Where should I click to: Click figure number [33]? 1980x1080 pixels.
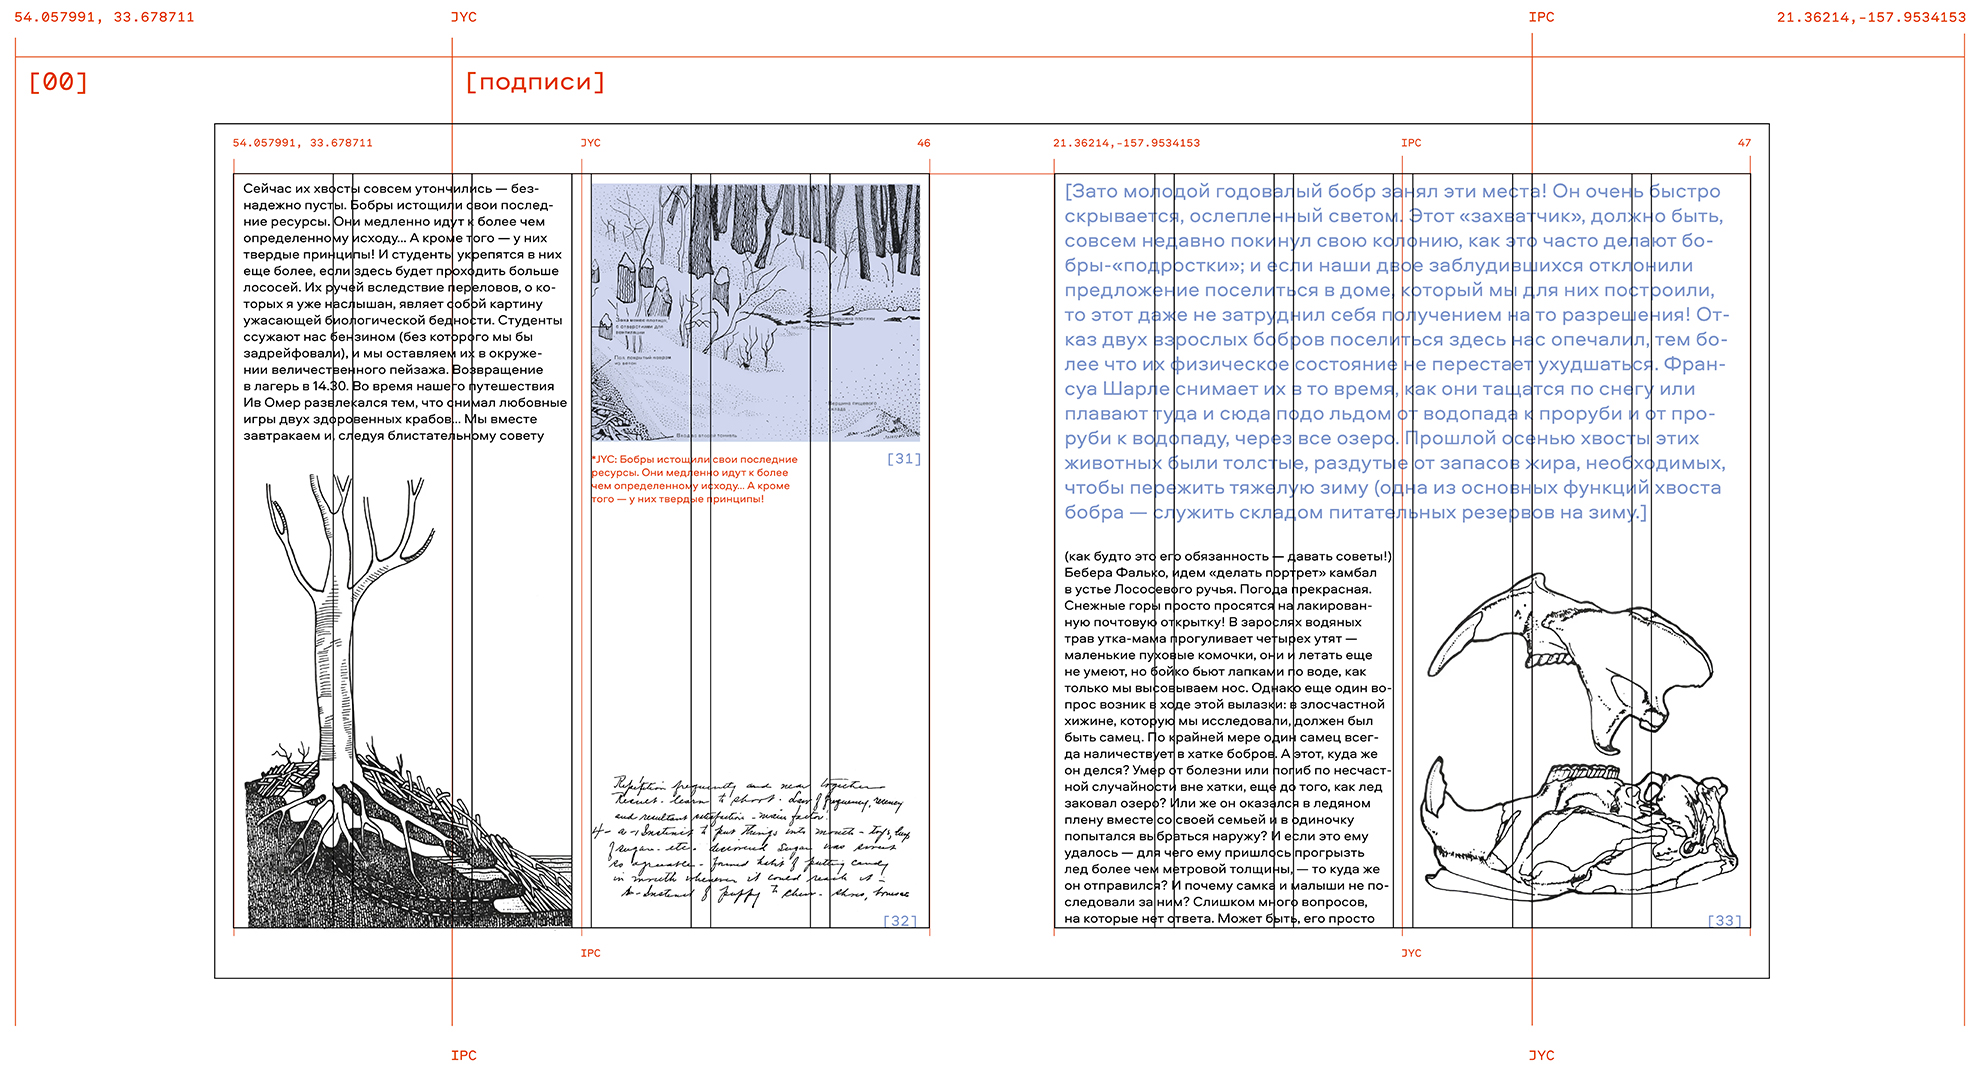[1725, 921]
